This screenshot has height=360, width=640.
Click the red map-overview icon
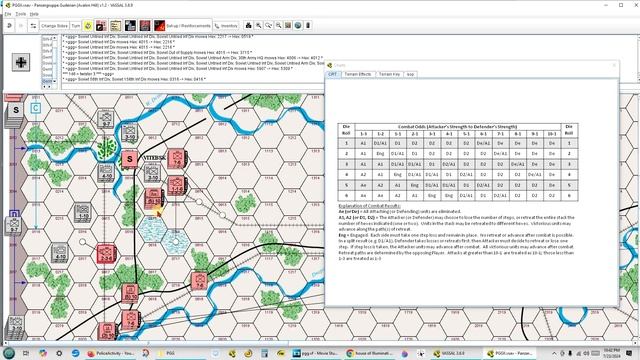click(x=145, y=26)
